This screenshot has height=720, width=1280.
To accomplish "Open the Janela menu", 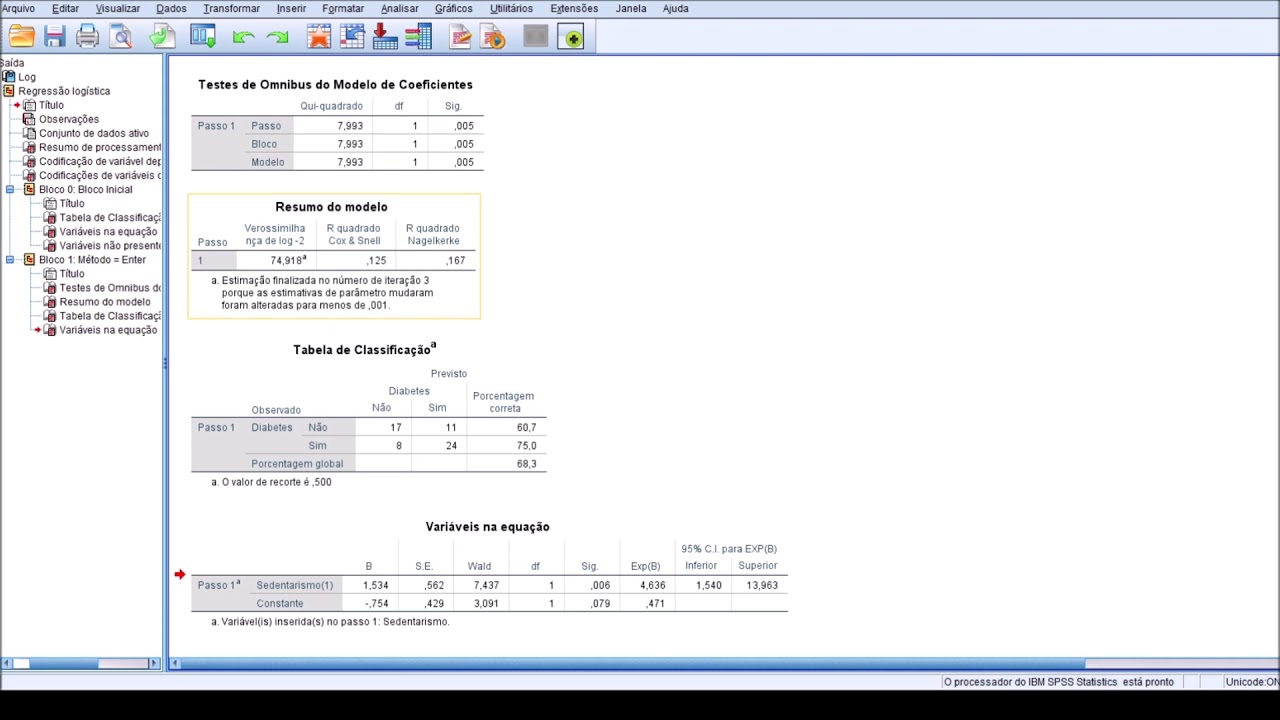I will coord(631,8).
